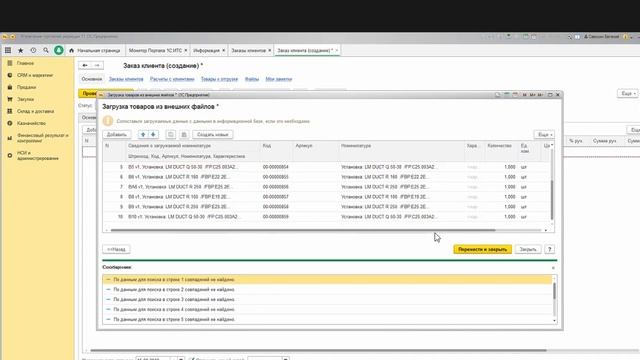
Task: Open the Мои заметки link
Action: click(279, 79)
